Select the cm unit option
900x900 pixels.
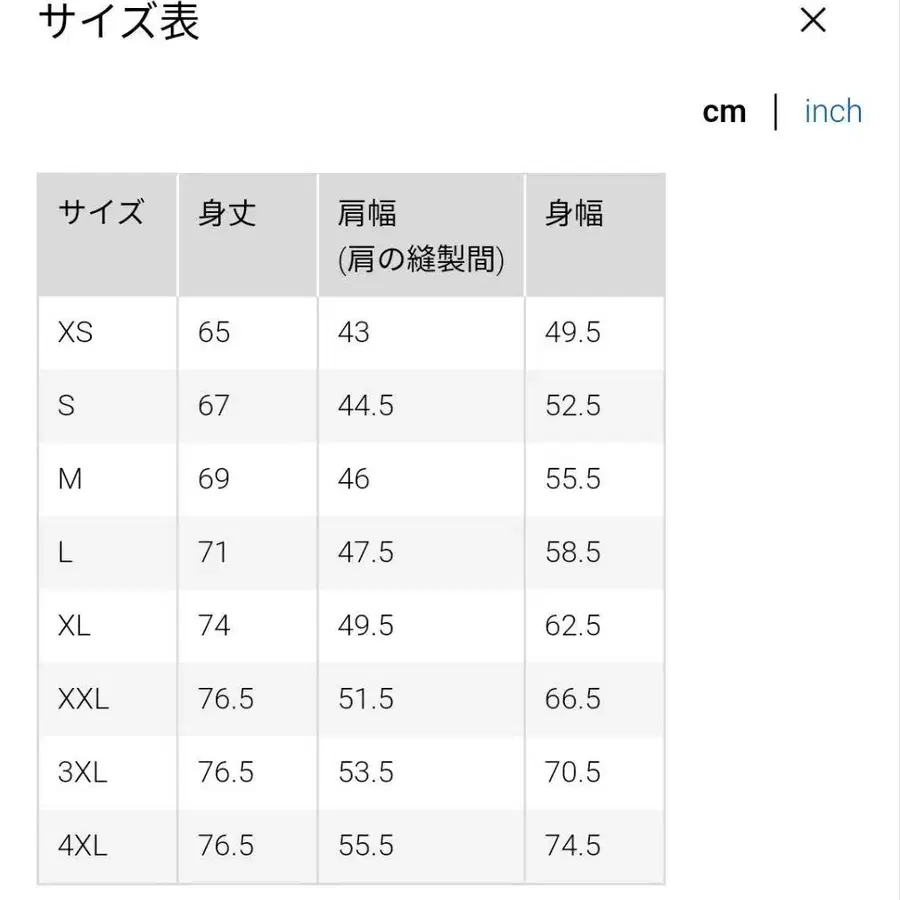724,111
